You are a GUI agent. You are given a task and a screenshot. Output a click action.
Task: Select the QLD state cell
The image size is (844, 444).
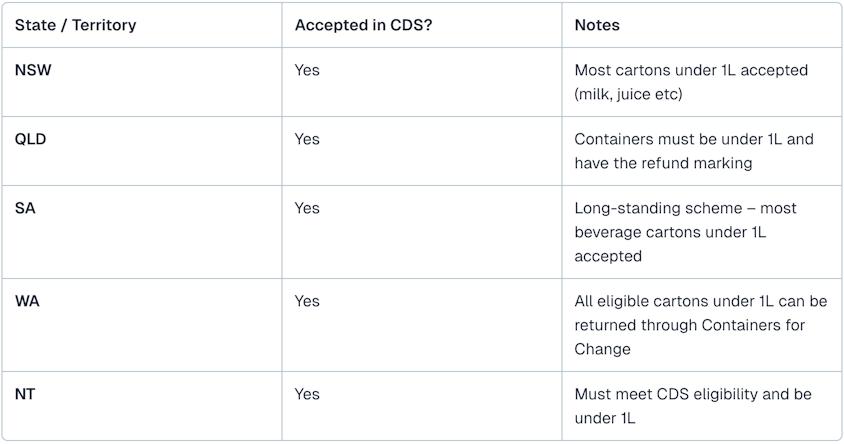pos(31,139)
